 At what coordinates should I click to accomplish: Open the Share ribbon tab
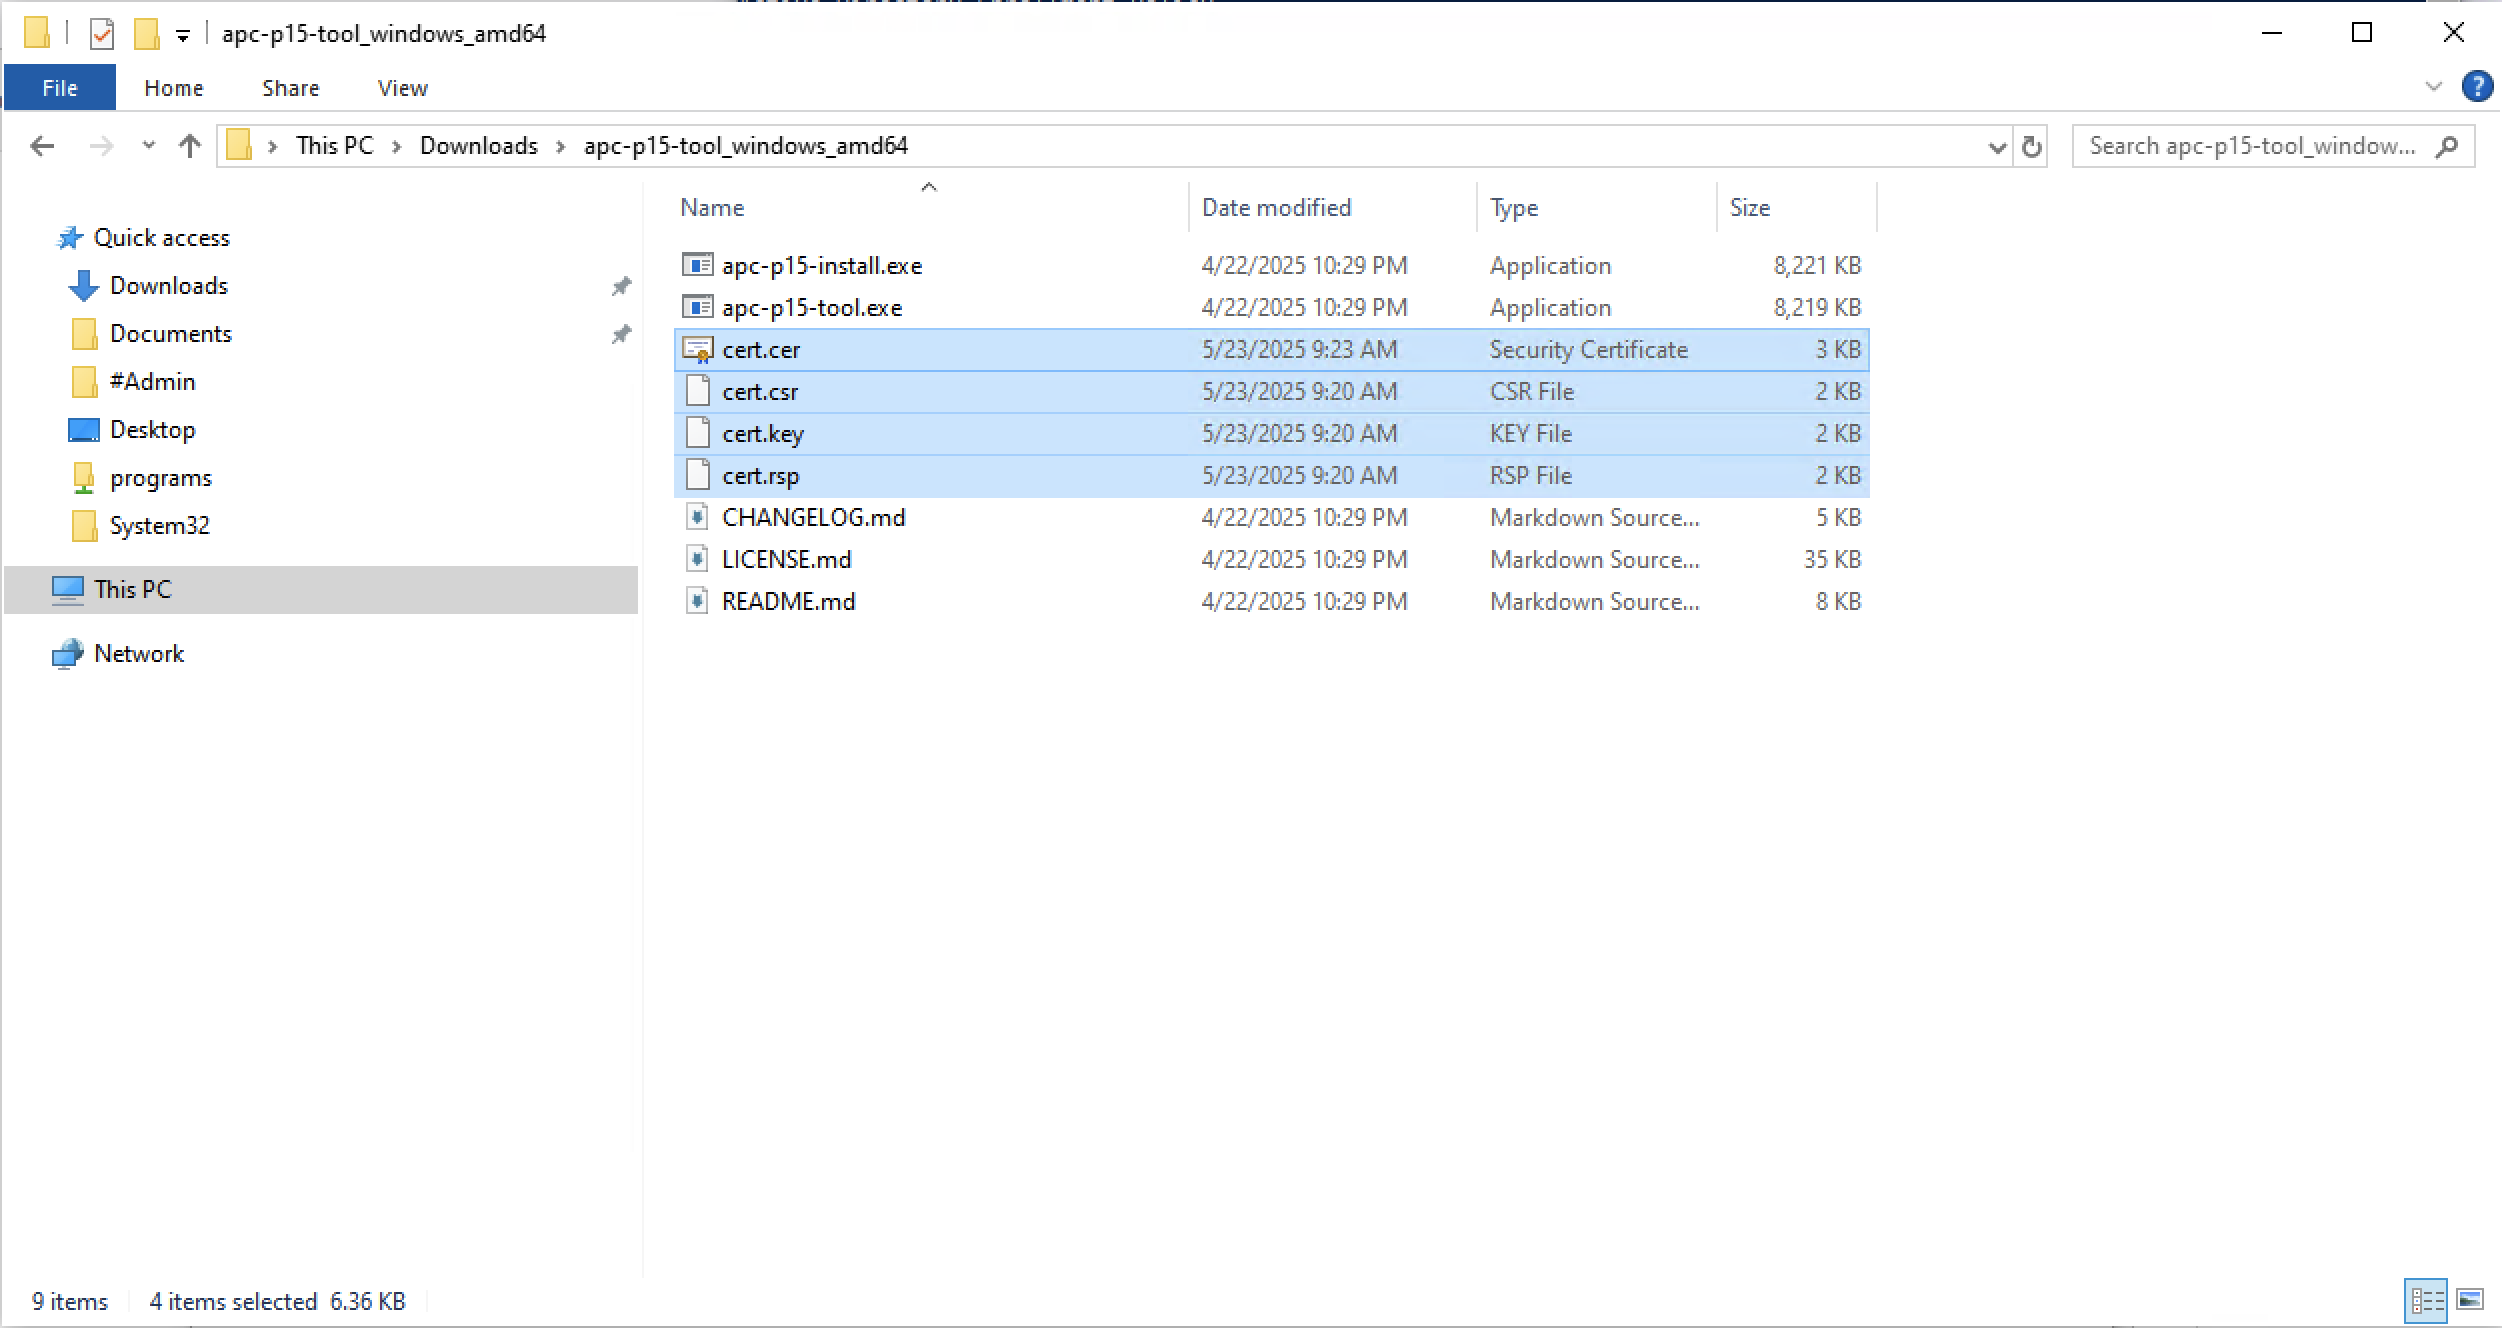[x=291, y=88]
